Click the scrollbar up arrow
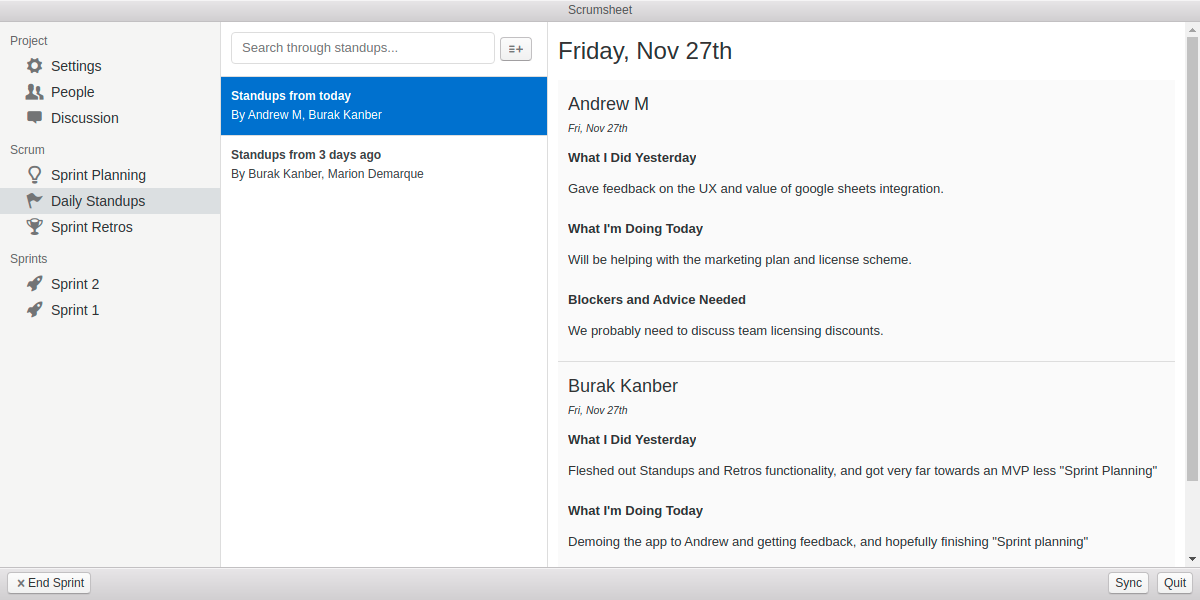The width and height of the screenshot is (1200, 600). [1192, 30]
